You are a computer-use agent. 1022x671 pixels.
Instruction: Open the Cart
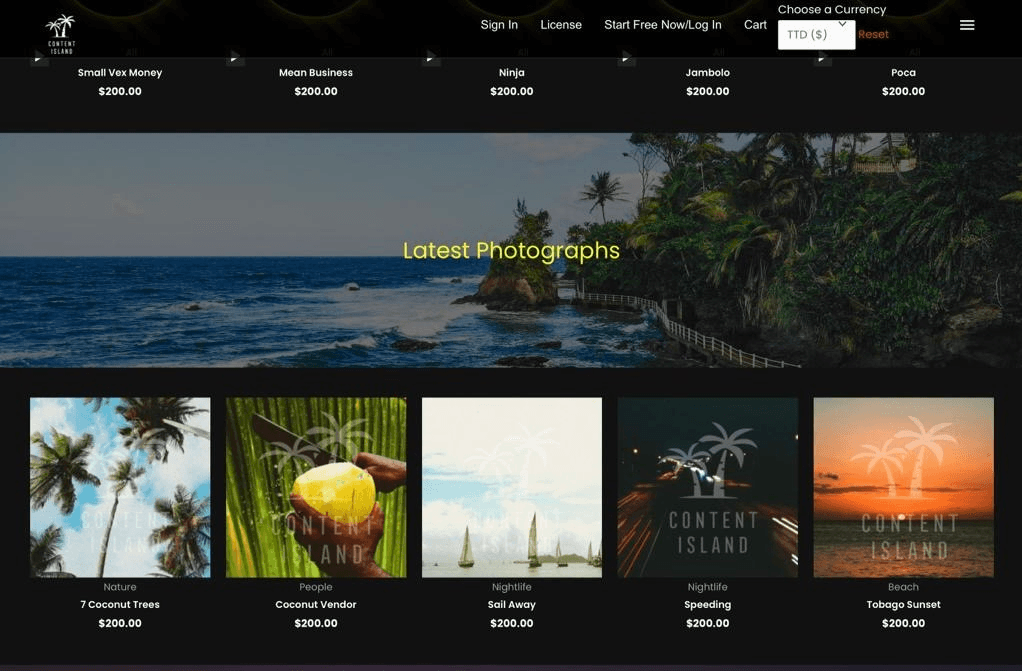755,25
